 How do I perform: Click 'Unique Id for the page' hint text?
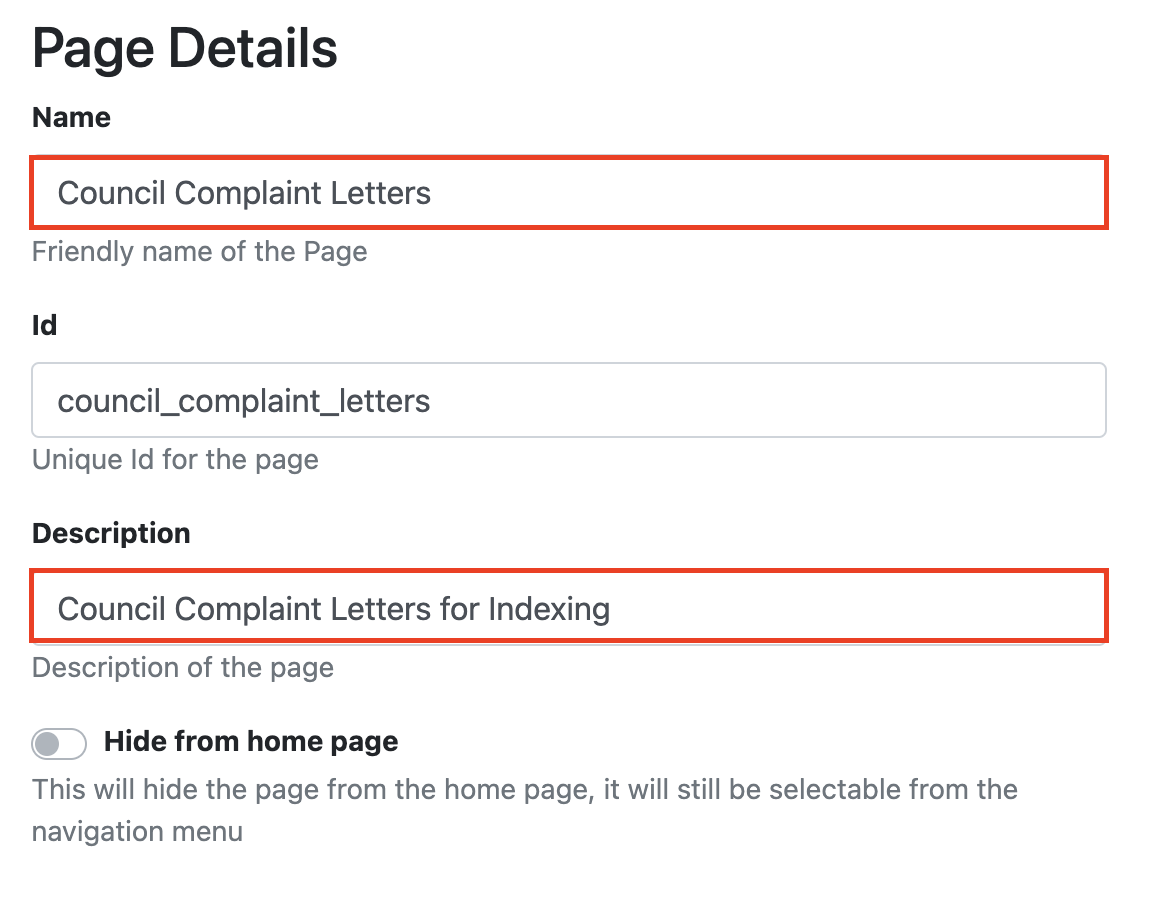(x=175, y=460)
